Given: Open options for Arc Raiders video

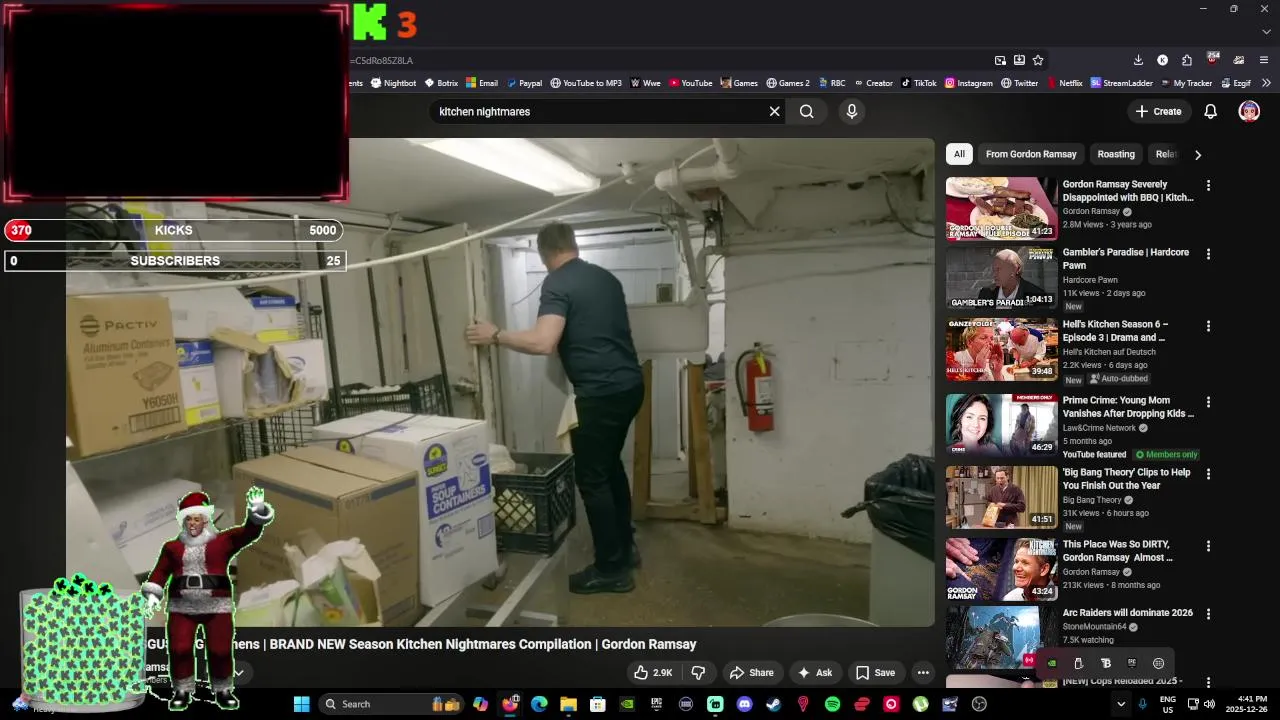Looking at the screenshot, I should tap(1208, 614).
